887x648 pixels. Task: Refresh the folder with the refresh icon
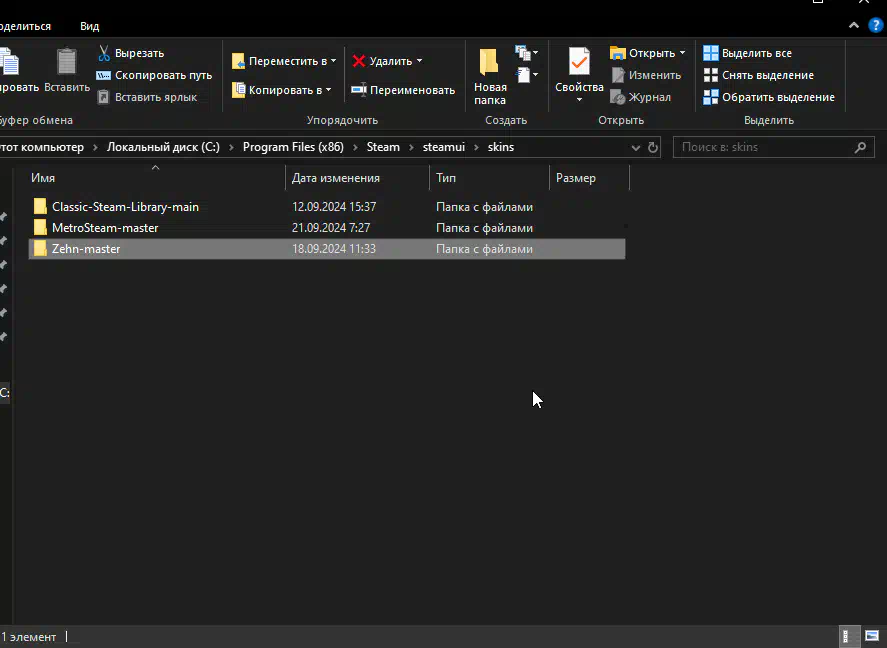coord(653,148)
